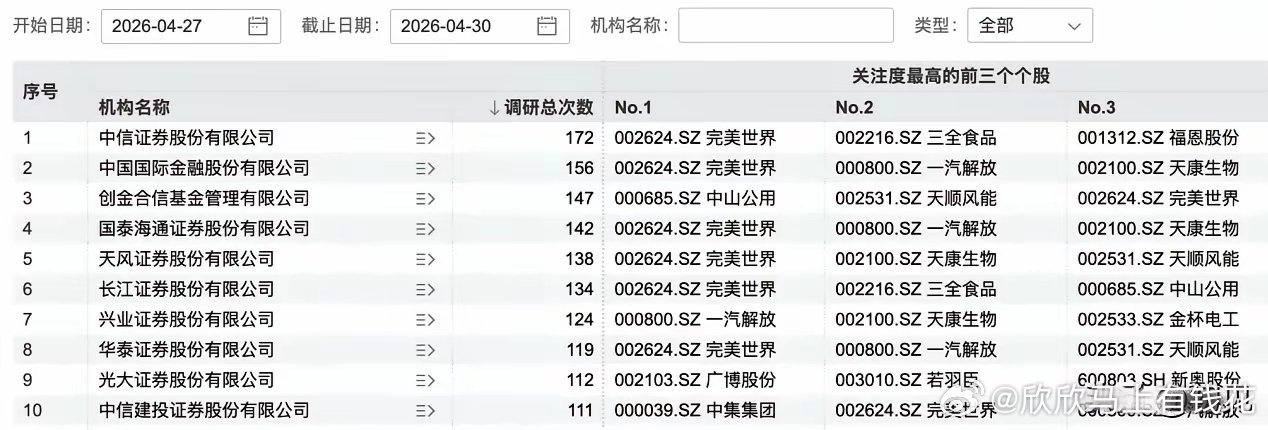Select 中信证券股份有限公司 row name
The image size is (1268, 430).
coord(186,138)
